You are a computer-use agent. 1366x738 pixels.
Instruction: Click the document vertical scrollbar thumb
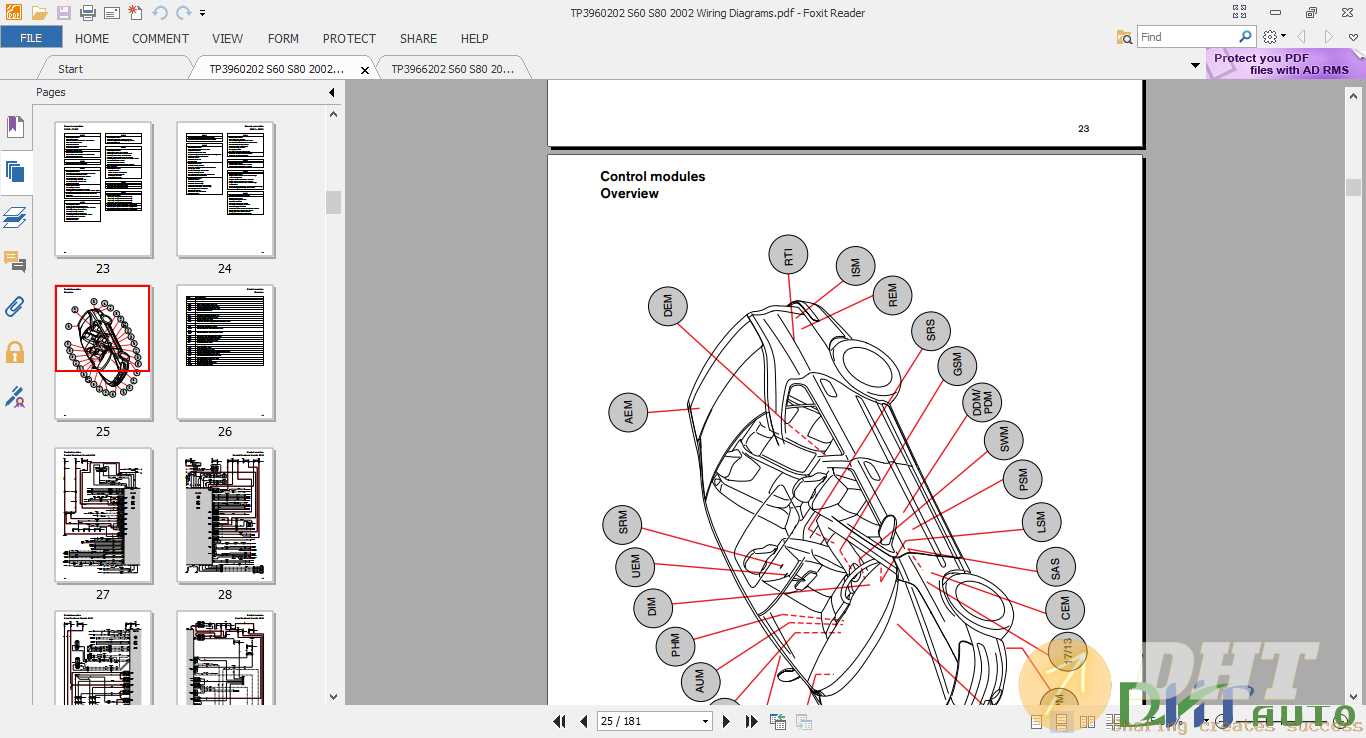[1353, 187]
